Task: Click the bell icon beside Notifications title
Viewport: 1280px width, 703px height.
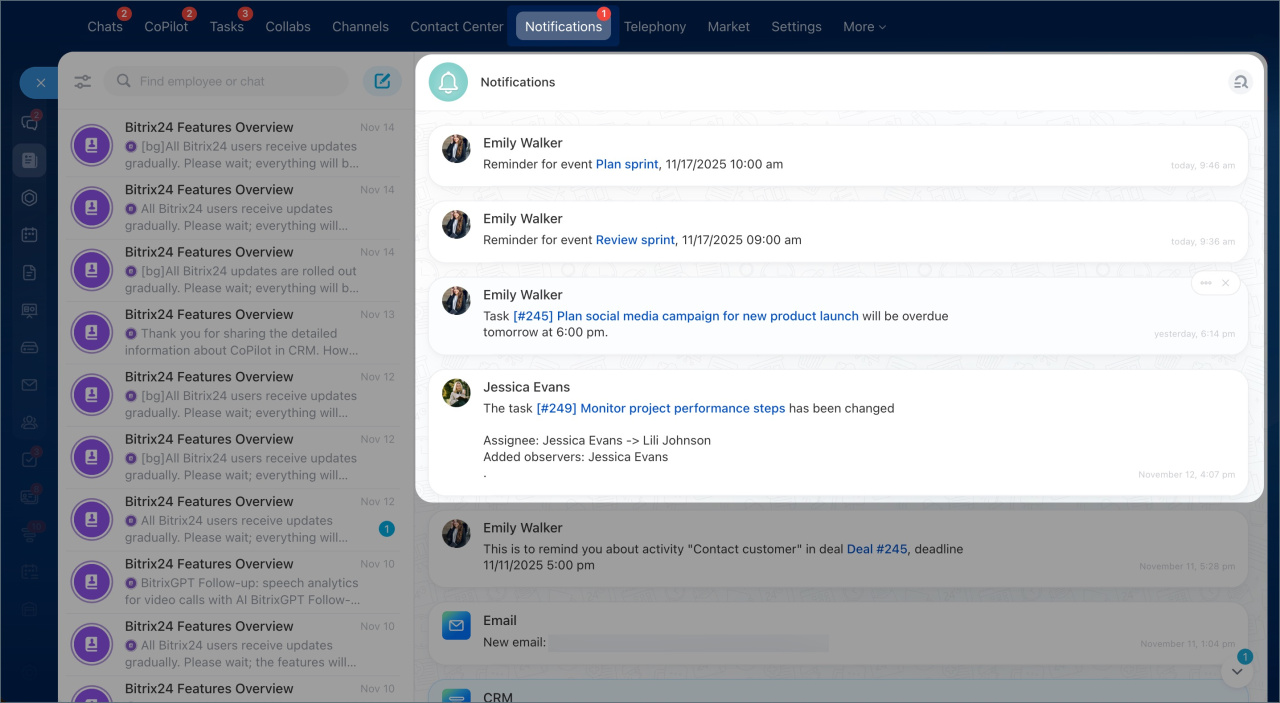Action: click(448, 82)
